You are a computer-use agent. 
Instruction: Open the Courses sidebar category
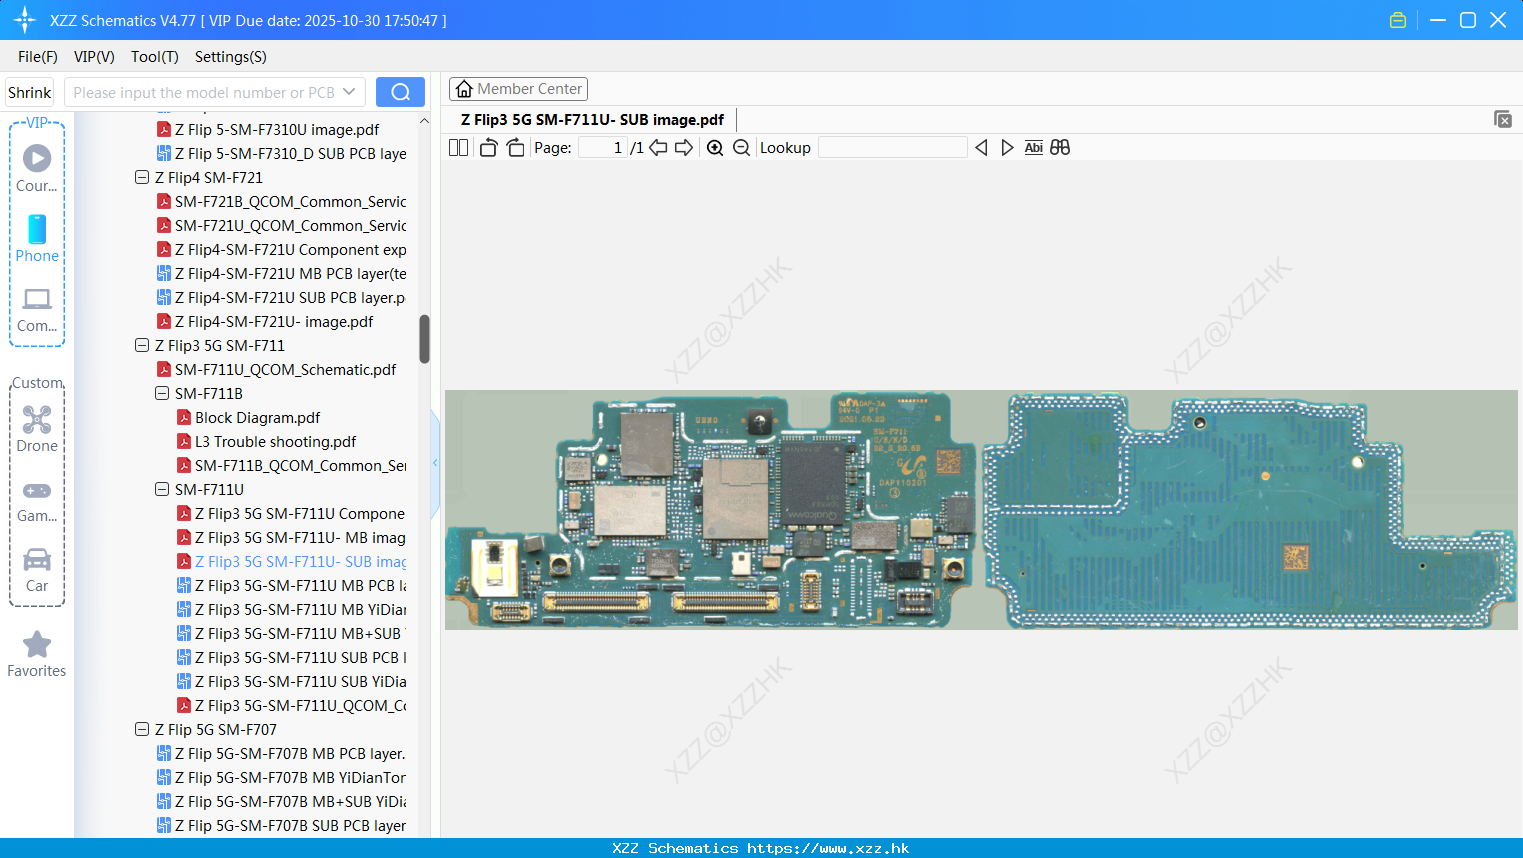(37, 168)
